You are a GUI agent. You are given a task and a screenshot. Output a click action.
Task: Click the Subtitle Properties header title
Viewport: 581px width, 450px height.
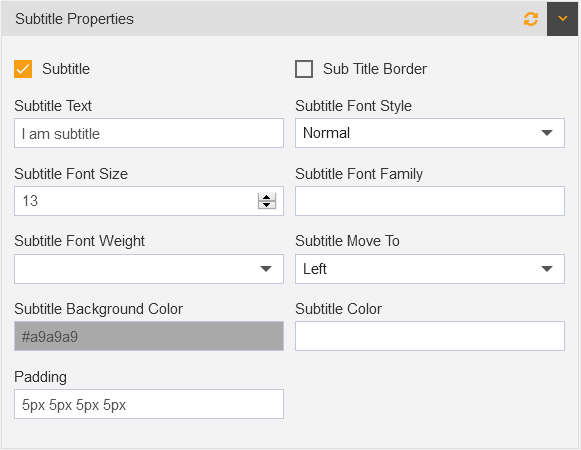coord(74,19)
